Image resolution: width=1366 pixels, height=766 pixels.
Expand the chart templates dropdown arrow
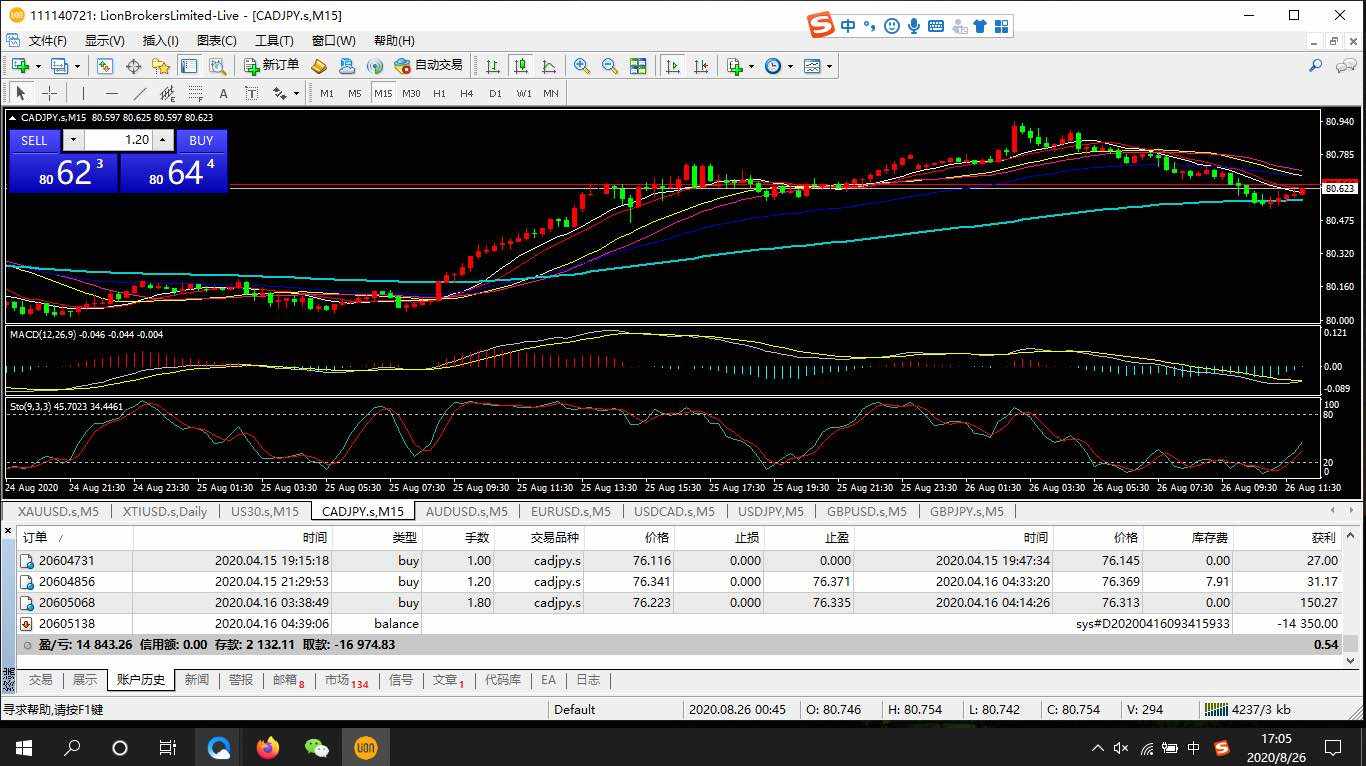[829, 67]
